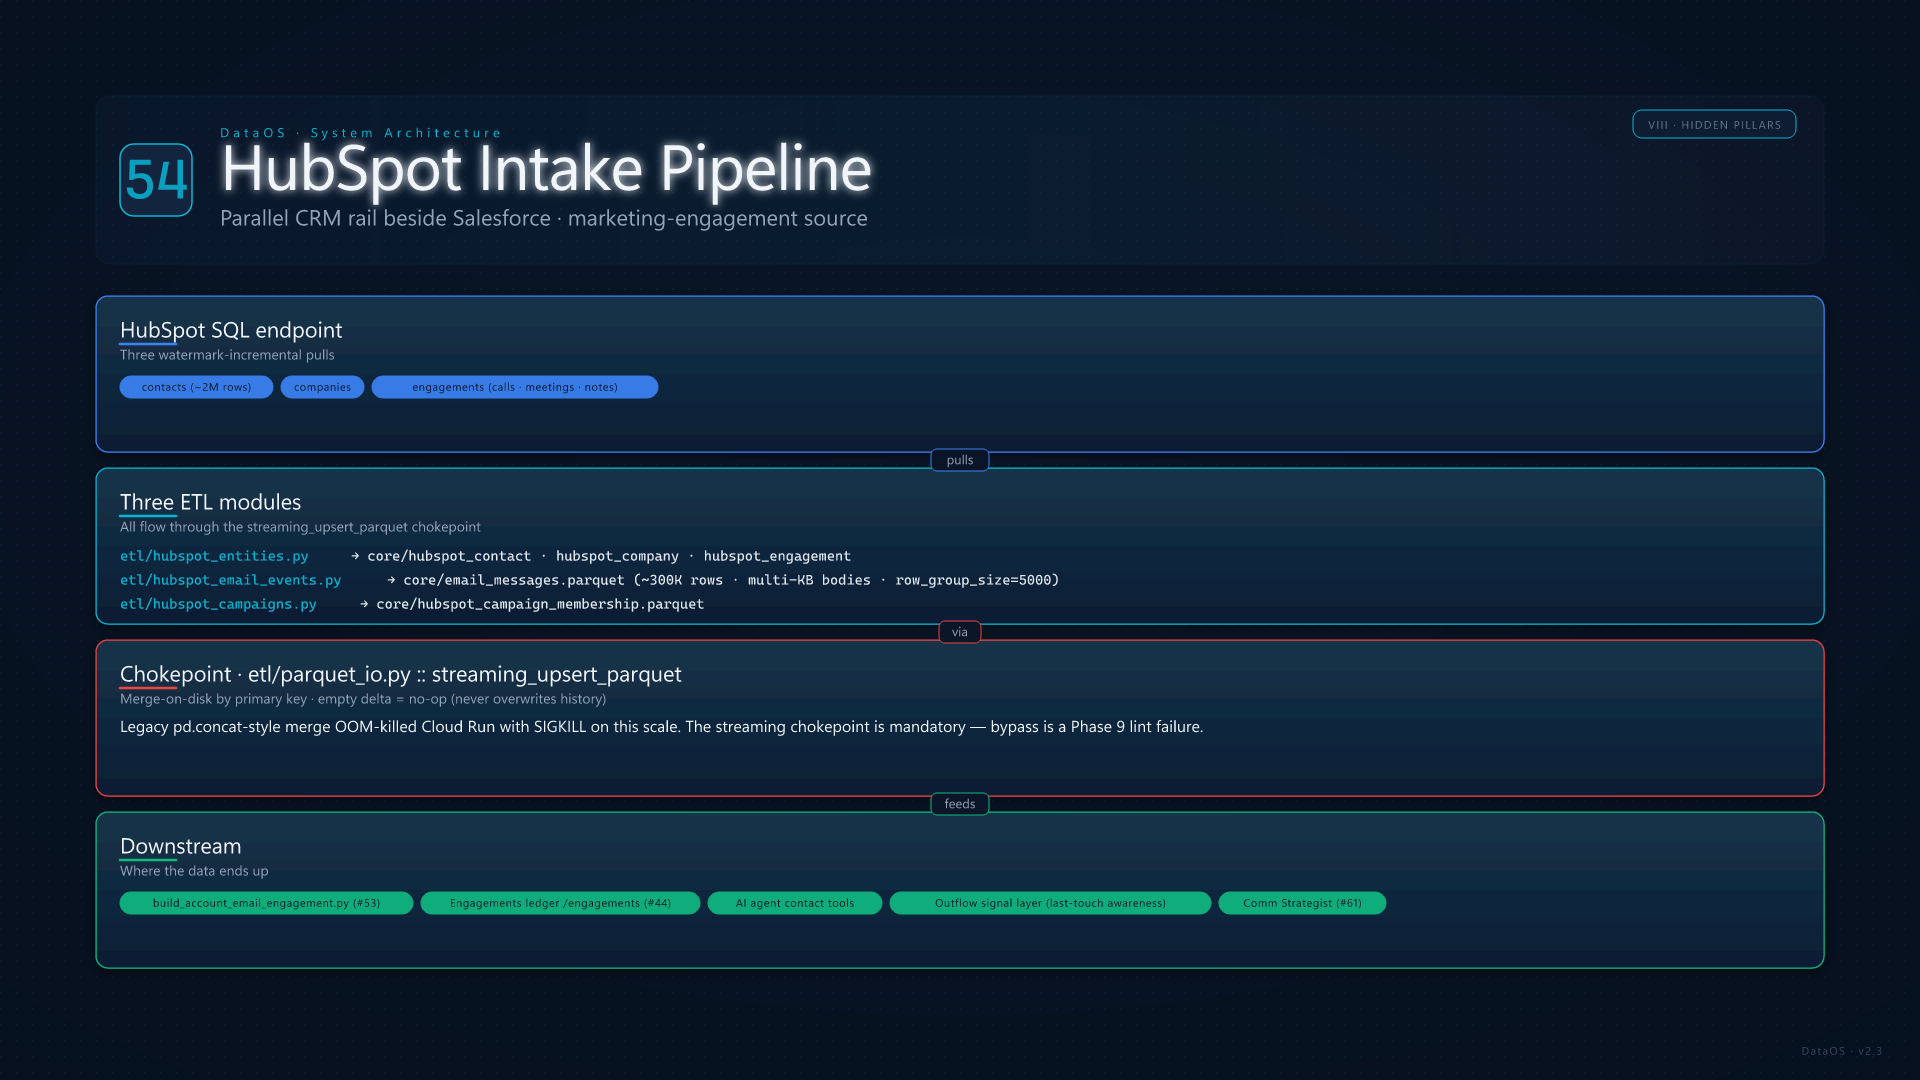This screenshot has width=1920, height=1080.
Task: Open etl/hubspot_campaigns.py file reference
Action: pyautogui.click(x=218, y=604)
